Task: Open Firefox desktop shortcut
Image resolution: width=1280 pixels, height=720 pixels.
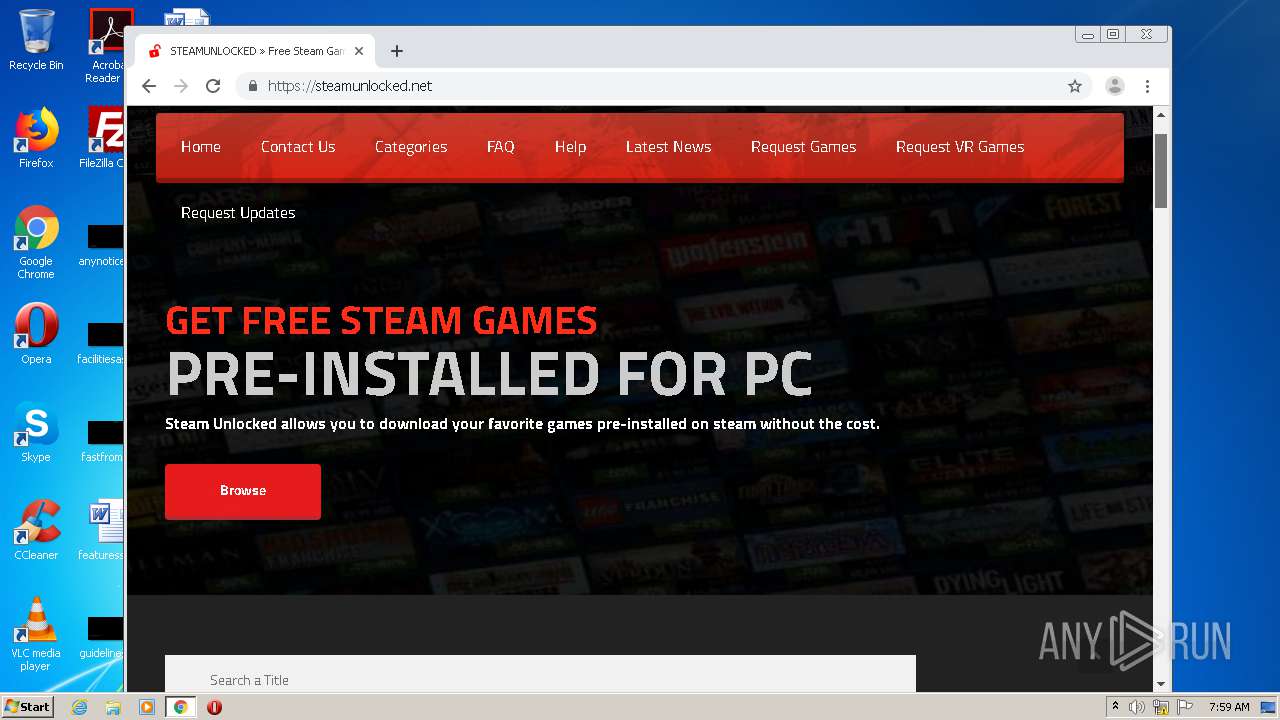Action: point(36,138)
